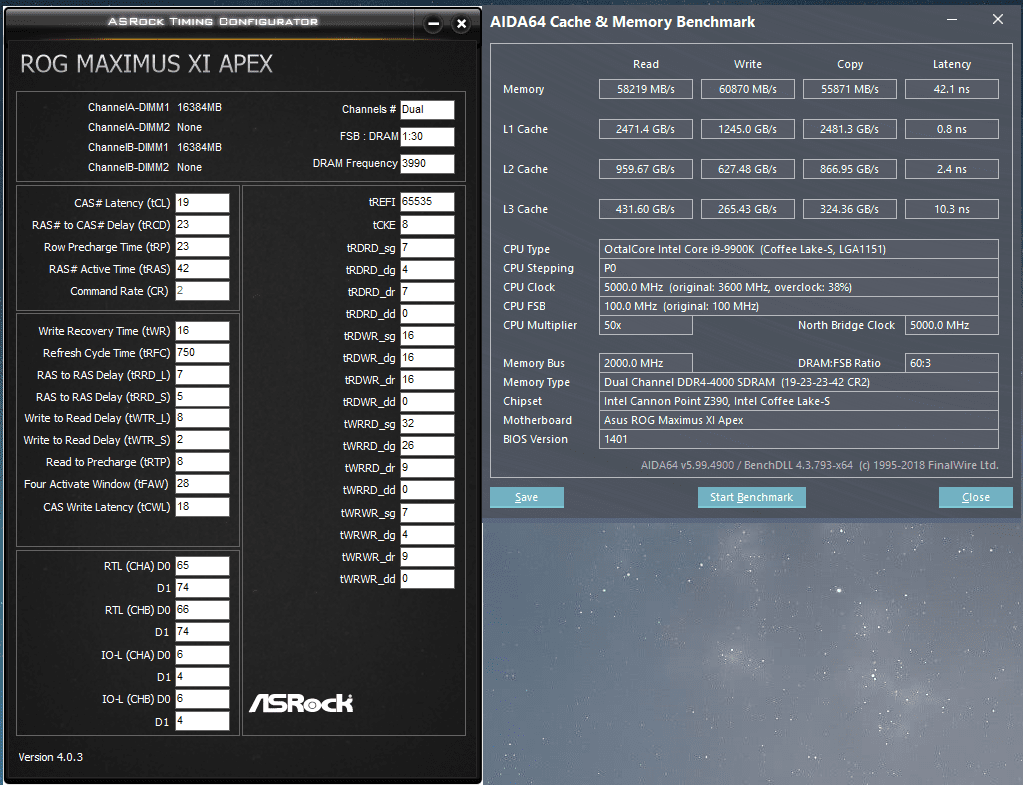Screen dimensions: 1023x785
Task: Select the tRRD_L field
Action: click(202, 375)
